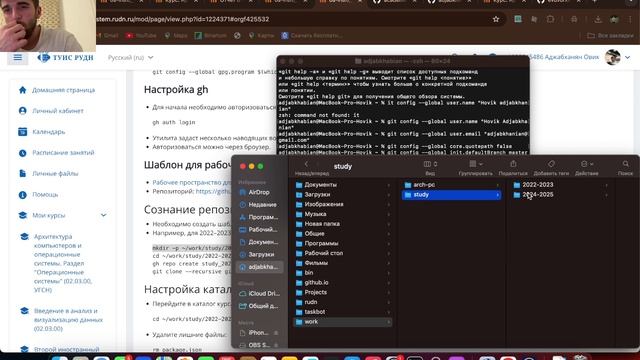640x360 pixels.
Task: Click Finder Добавить теги icon
Action: tap(551, 164)
